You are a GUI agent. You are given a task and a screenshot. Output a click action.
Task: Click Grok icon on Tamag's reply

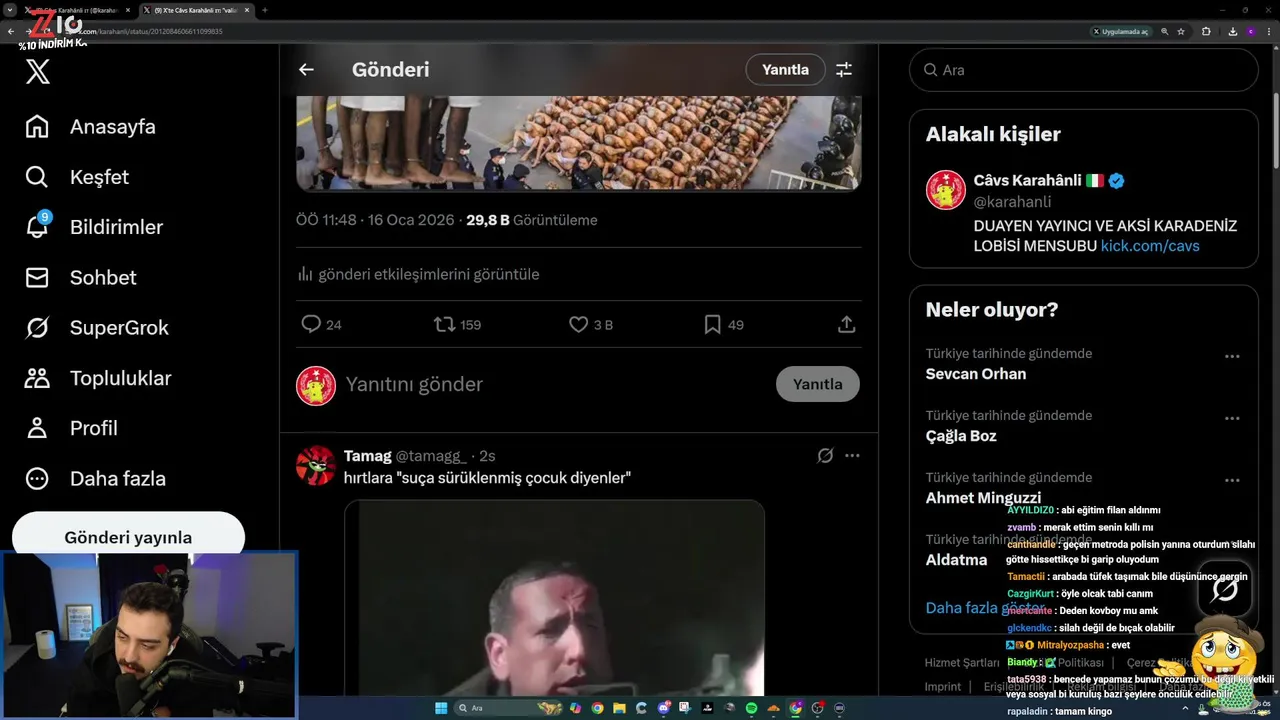[825, 456]
